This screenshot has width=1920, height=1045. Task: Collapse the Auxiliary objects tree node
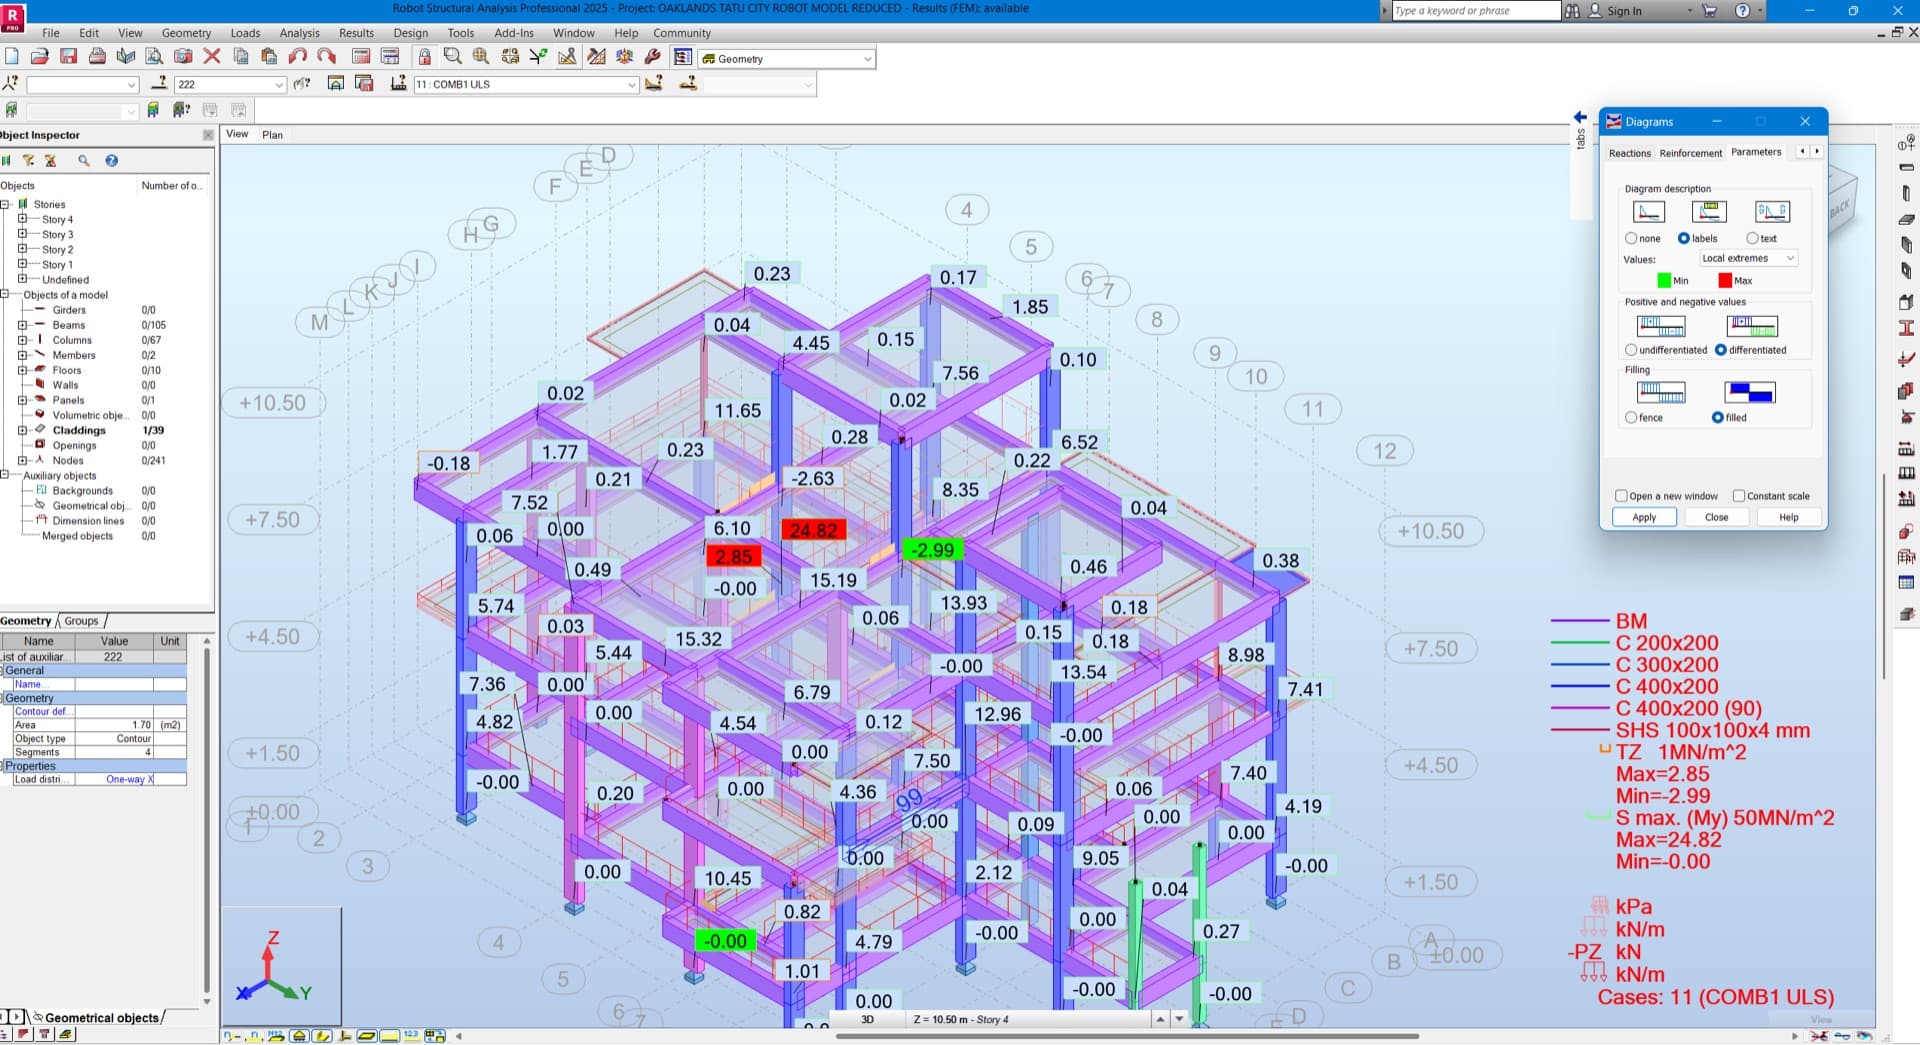(5, 475)
